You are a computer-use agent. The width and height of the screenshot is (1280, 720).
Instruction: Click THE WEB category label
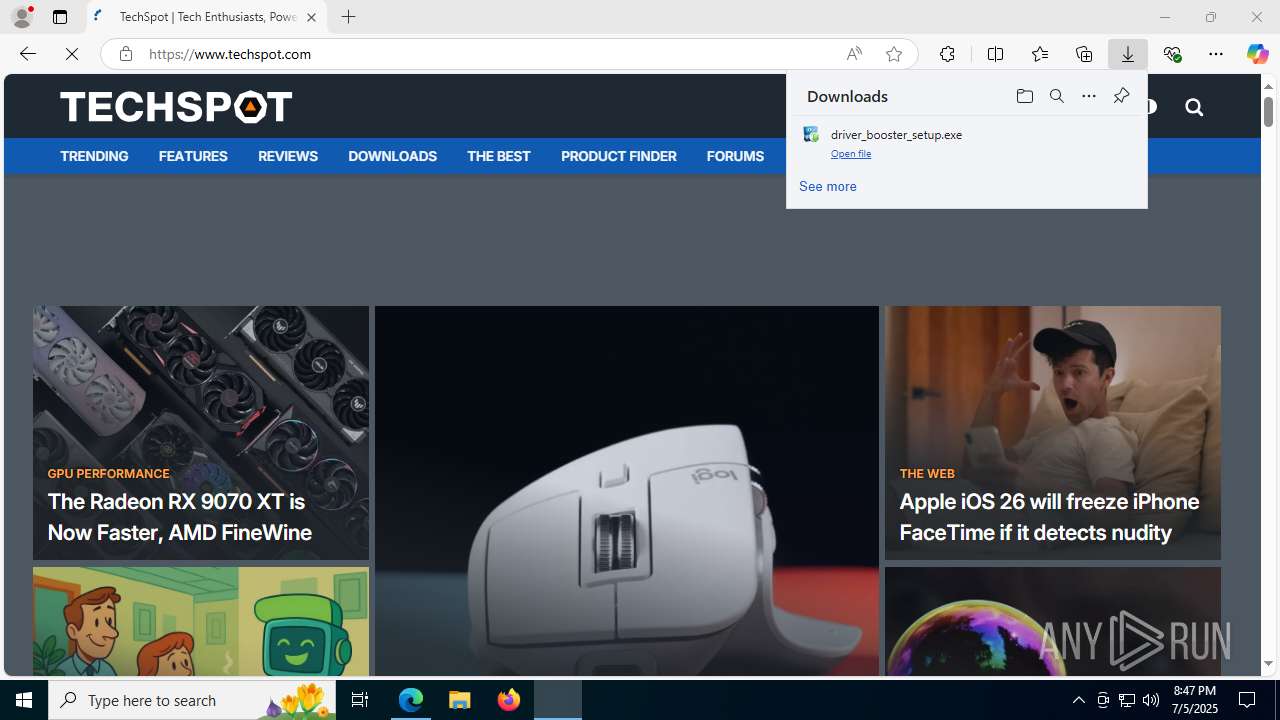[x=927, y=474]
